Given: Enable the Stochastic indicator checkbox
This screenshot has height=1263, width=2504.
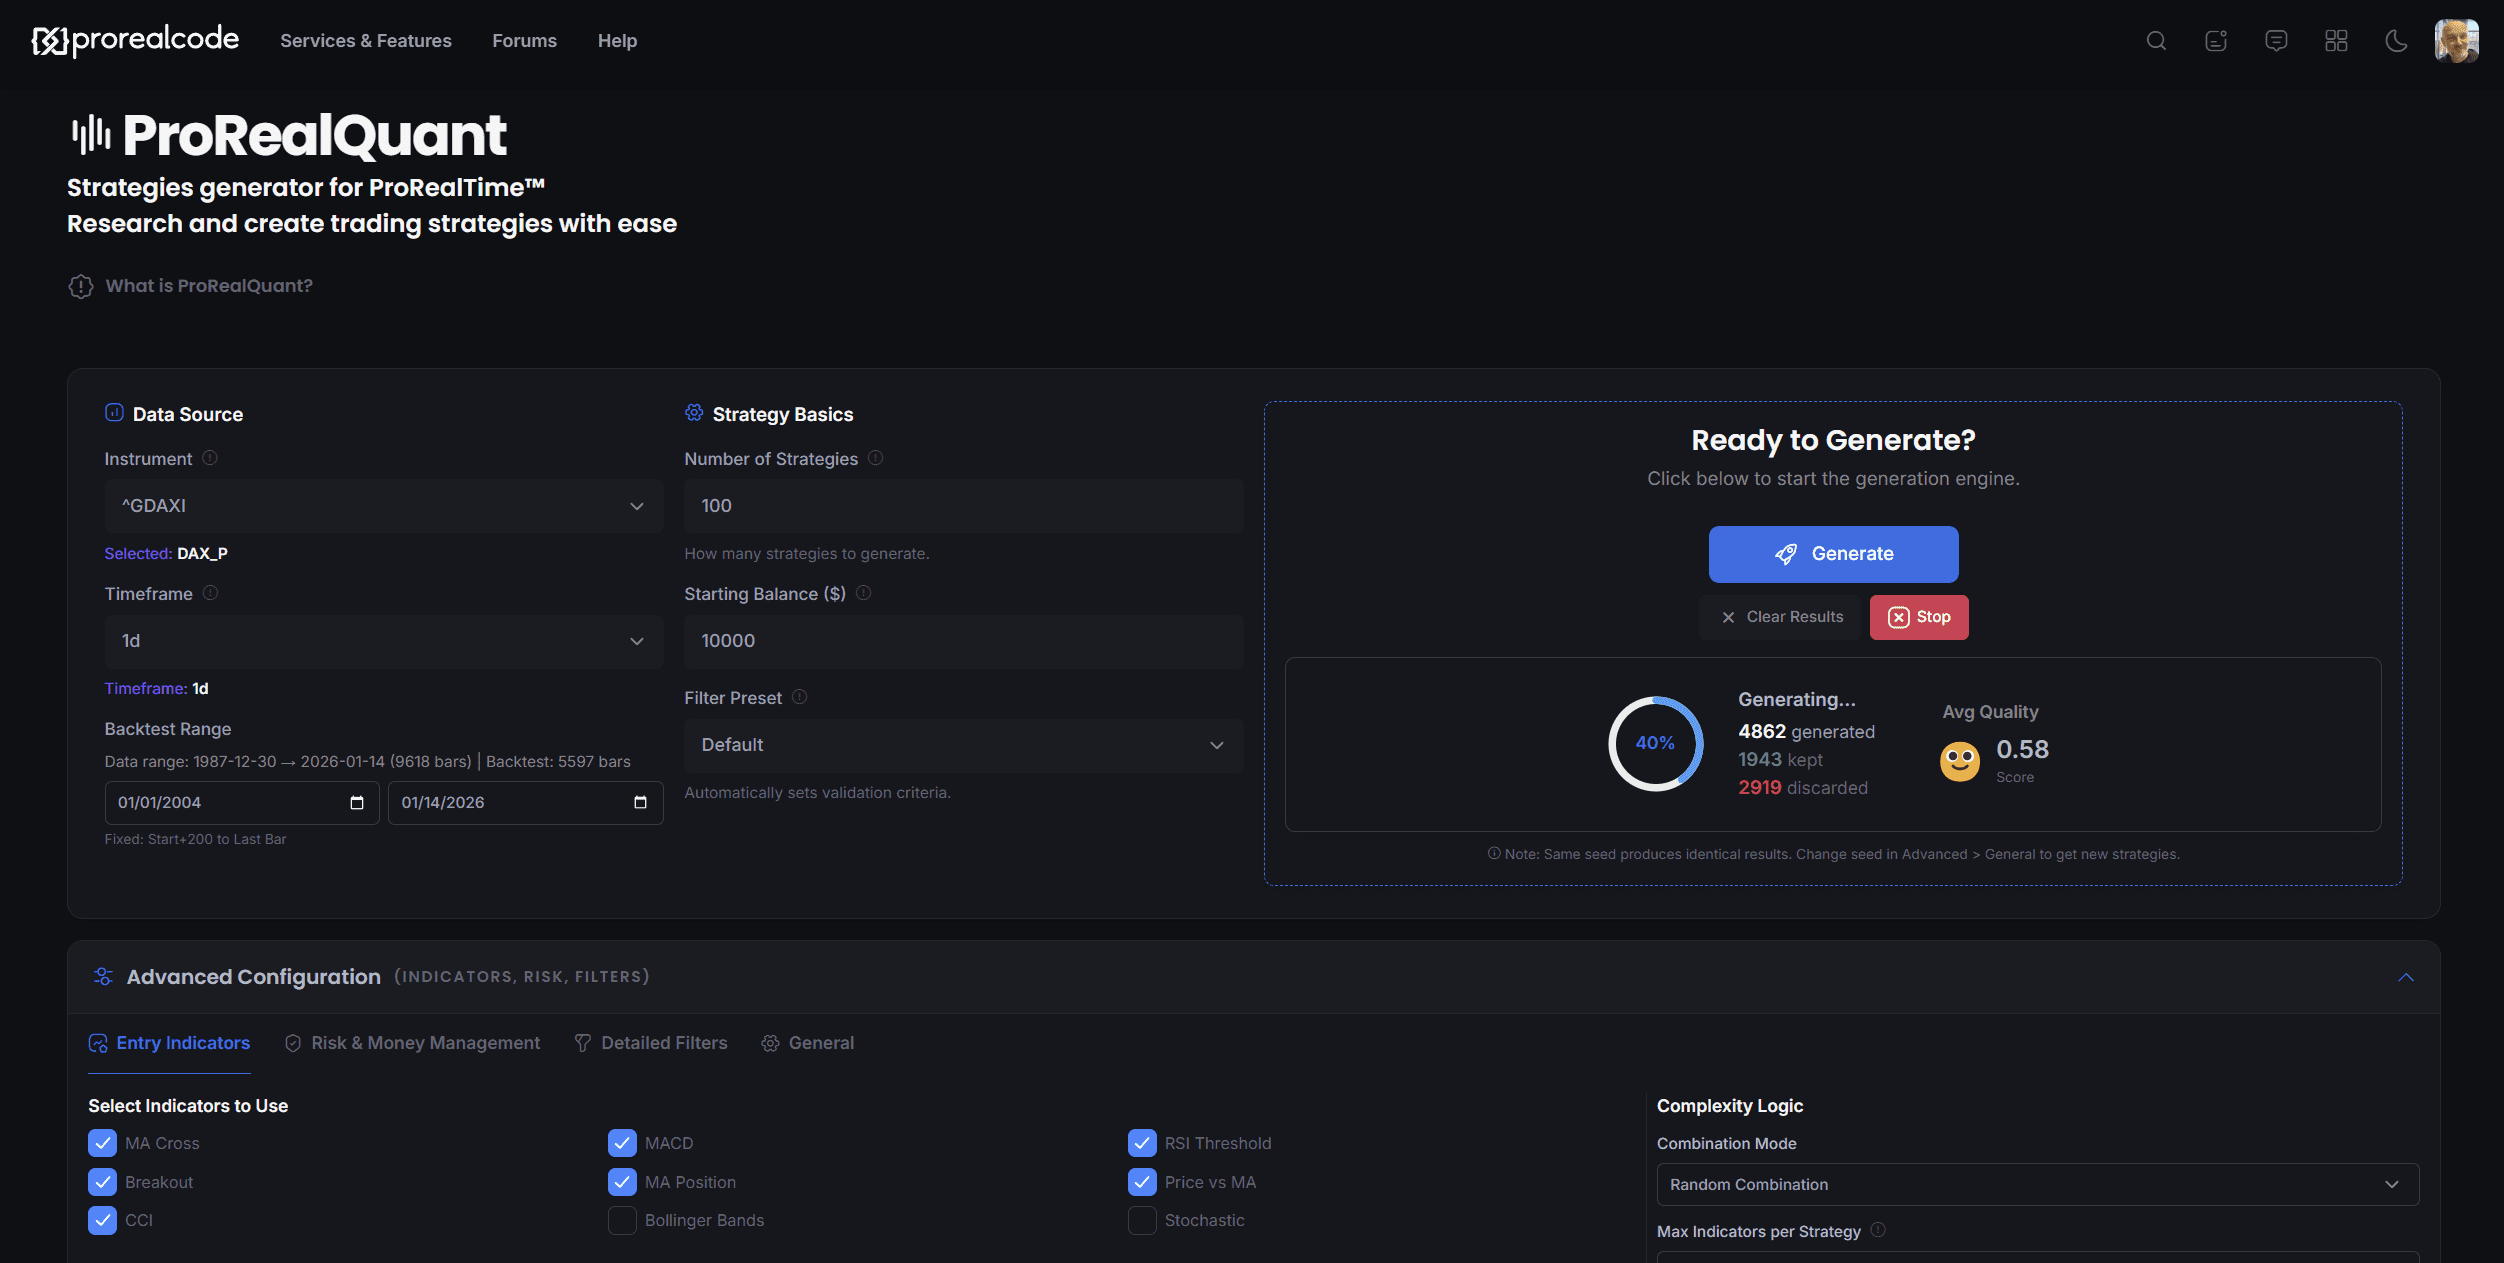Looking at the screenshot, I should pyautogui.click(x=1142, y=1221).
